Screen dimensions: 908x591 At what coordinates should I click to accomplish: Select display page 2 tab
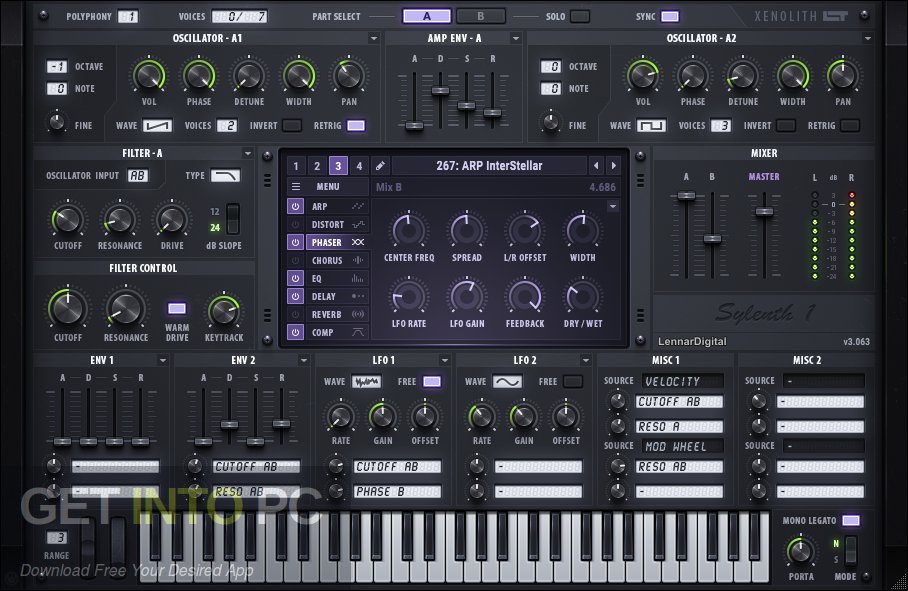(317, 166)
